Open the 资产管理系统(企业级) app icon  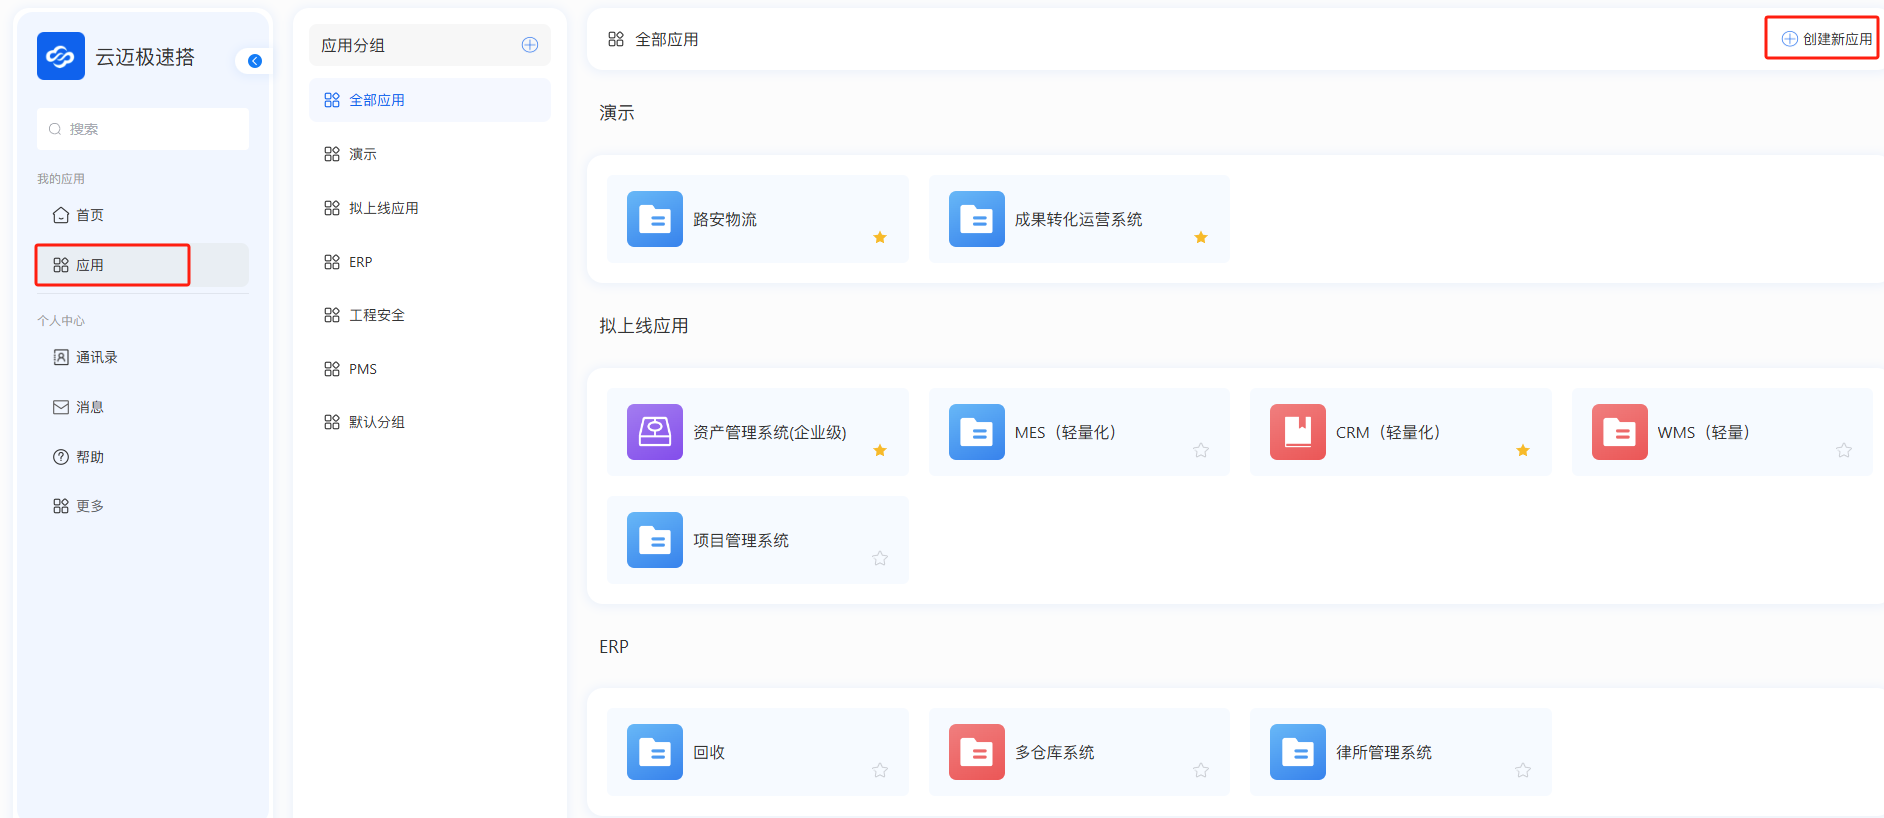(655, 432)
